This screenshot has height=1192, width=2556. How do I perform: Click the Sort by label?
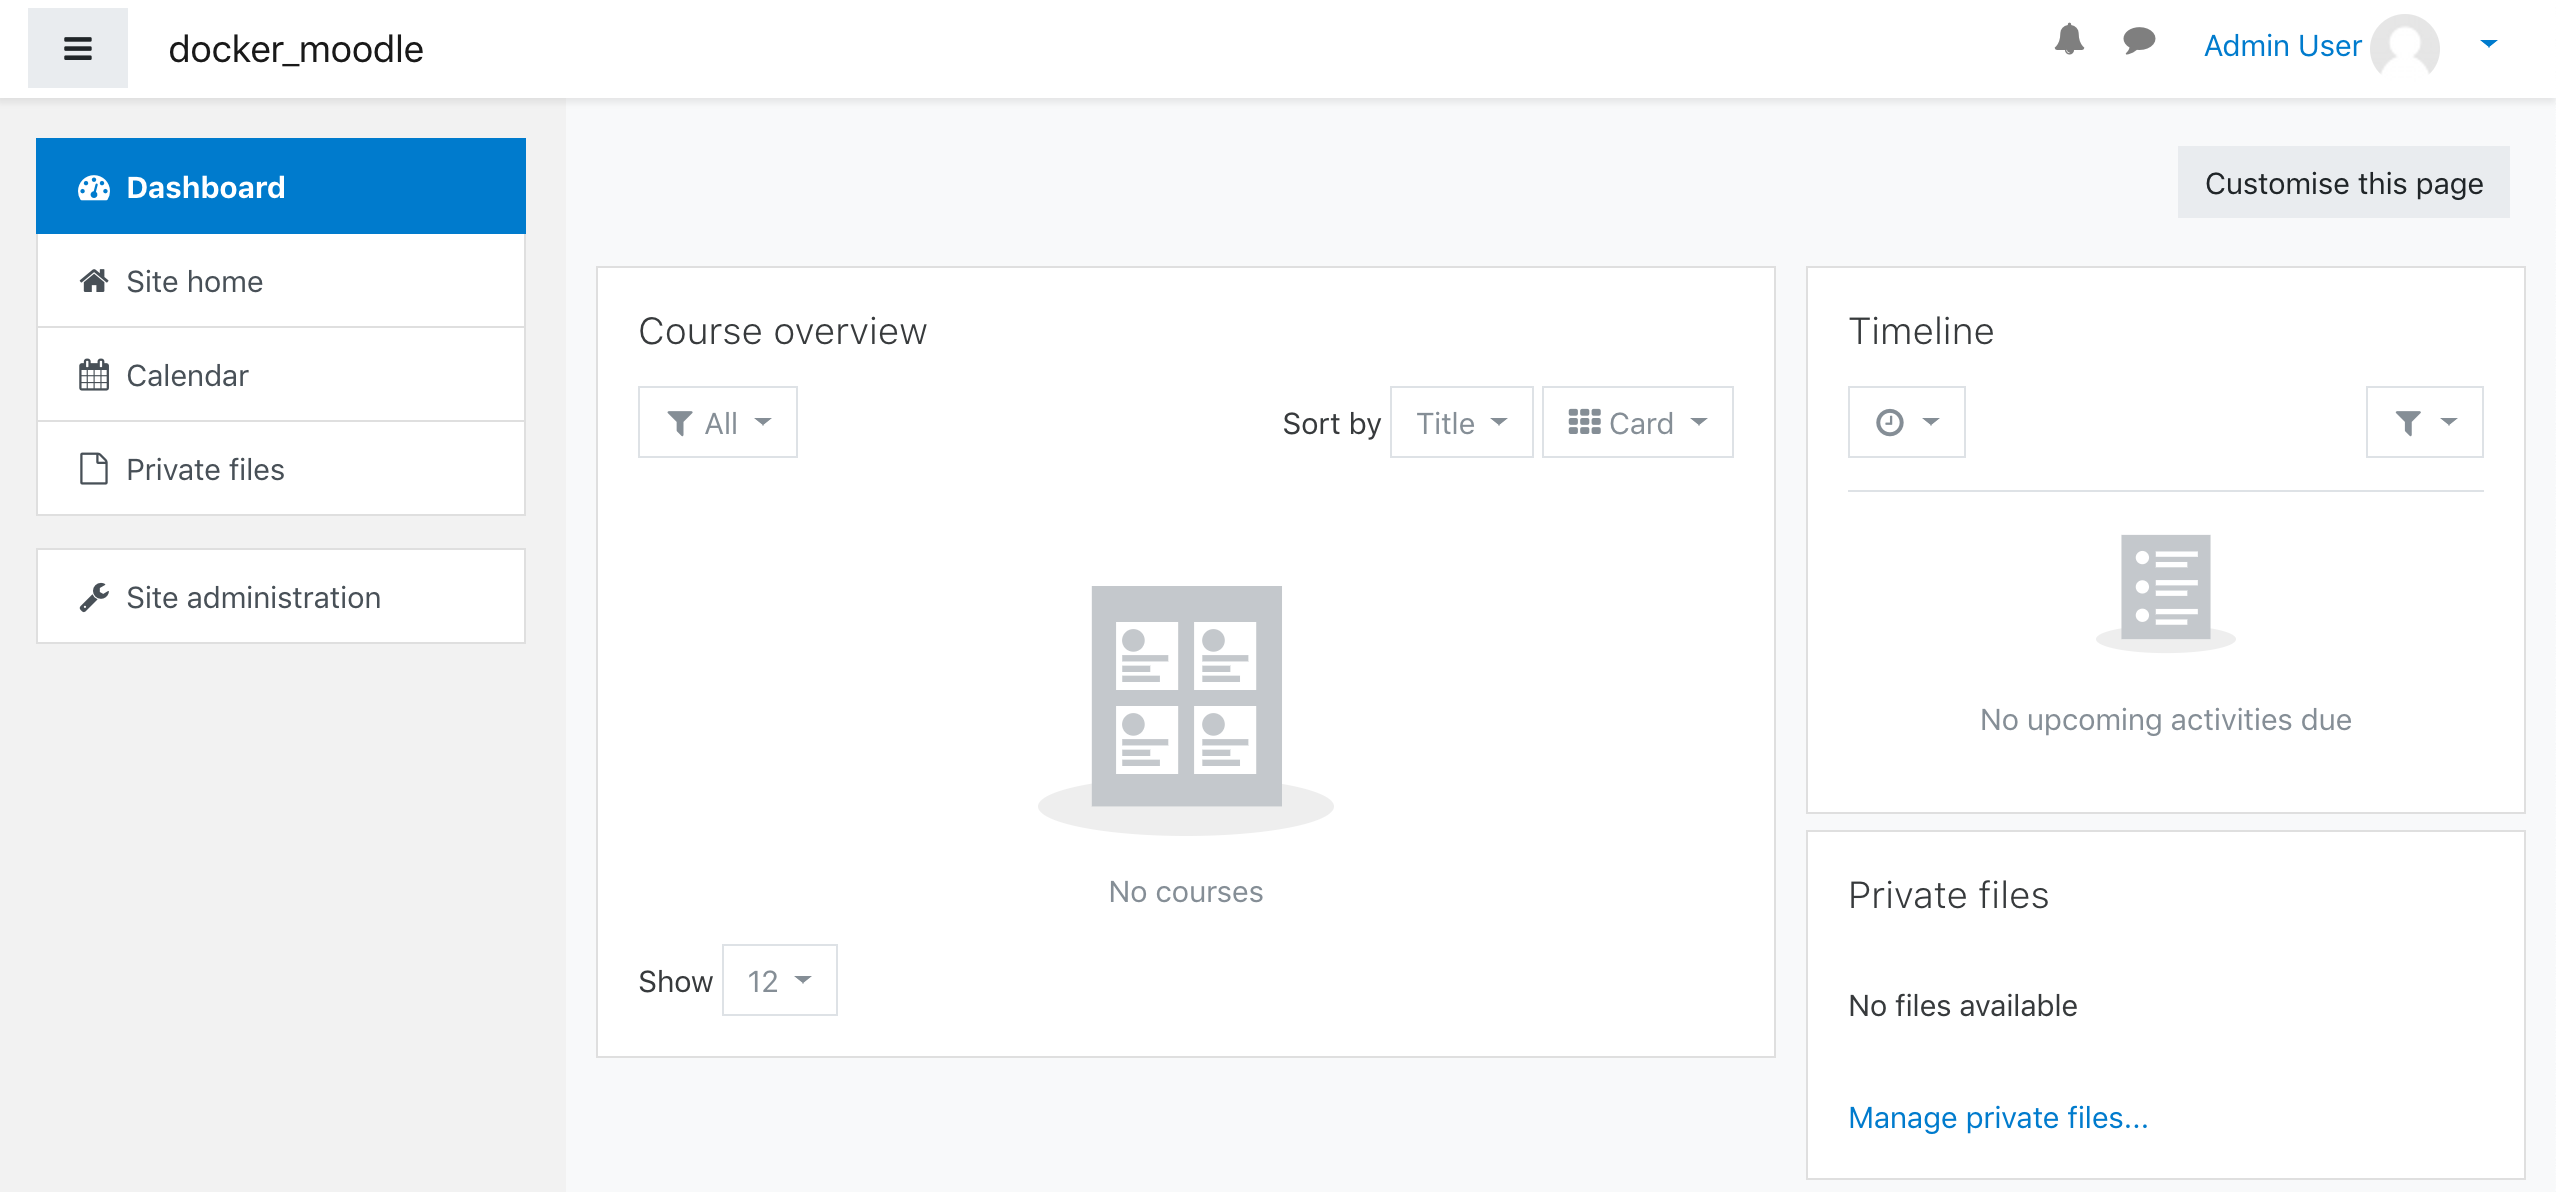(1332, 424)
